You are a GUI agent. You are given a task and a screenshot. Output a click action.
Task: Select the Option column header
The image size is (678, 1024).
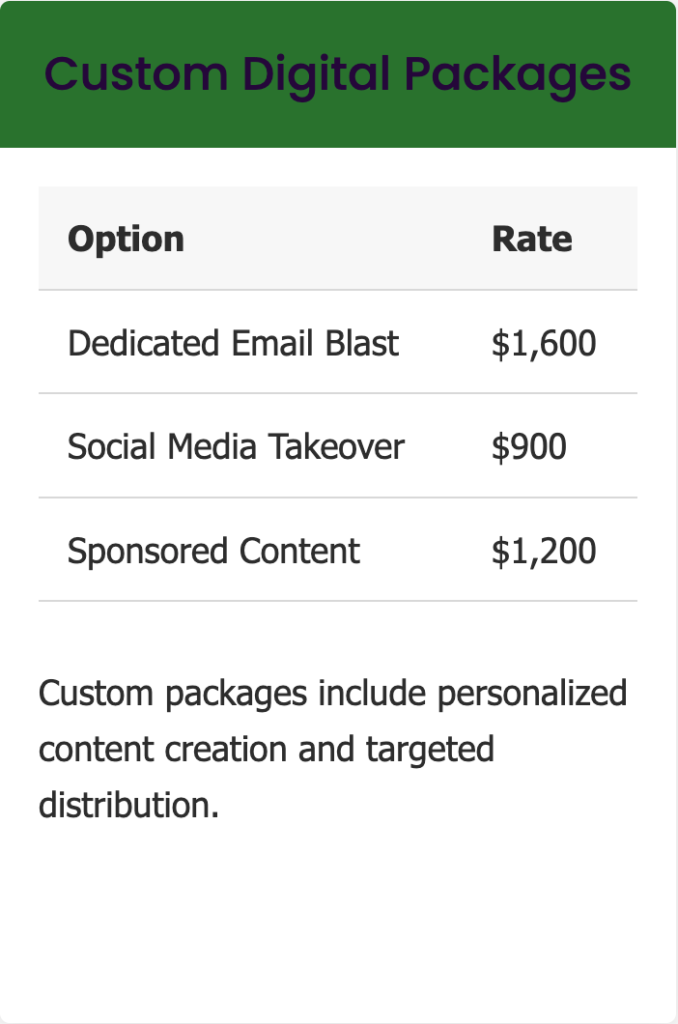click(x=126, y=239)
